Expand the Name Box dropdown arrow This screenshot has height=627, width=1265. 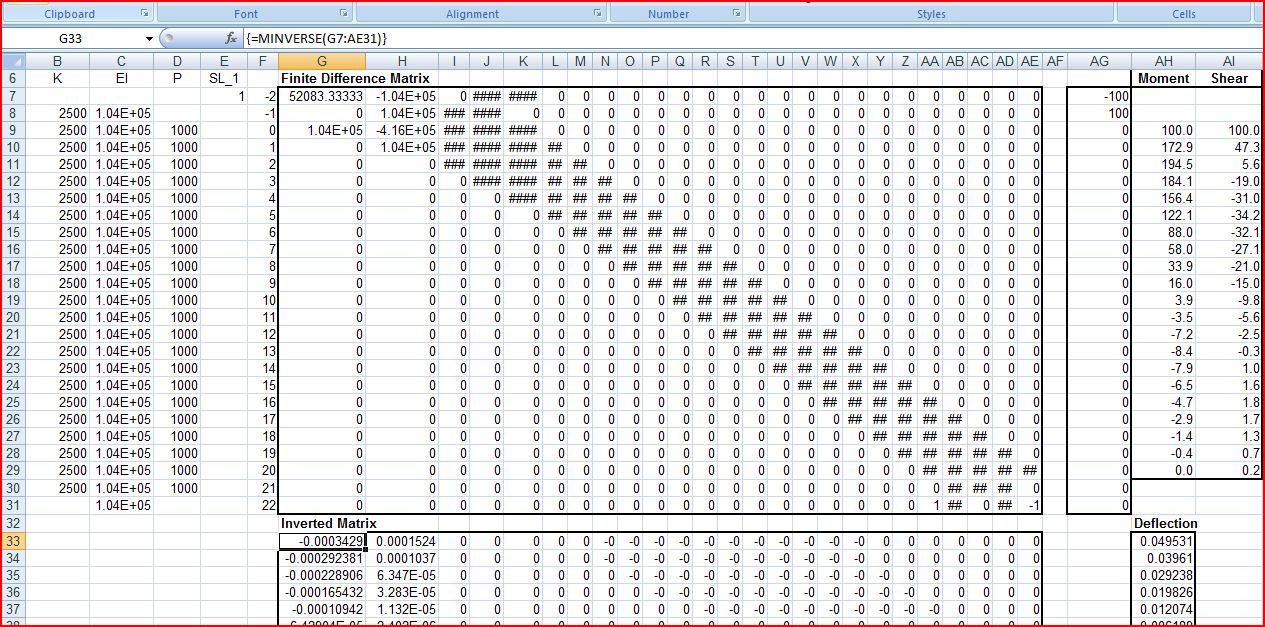click(x=150, y=38)
